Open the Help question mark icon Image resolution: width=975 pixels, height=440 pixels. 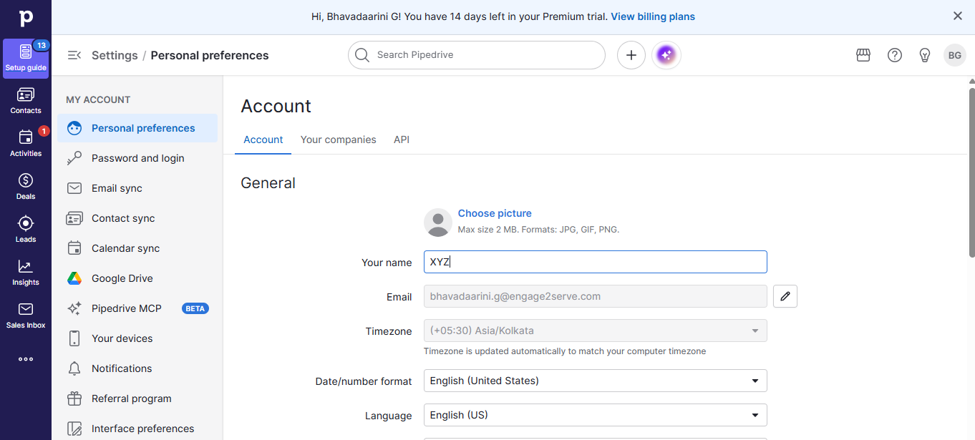(894, 55)
